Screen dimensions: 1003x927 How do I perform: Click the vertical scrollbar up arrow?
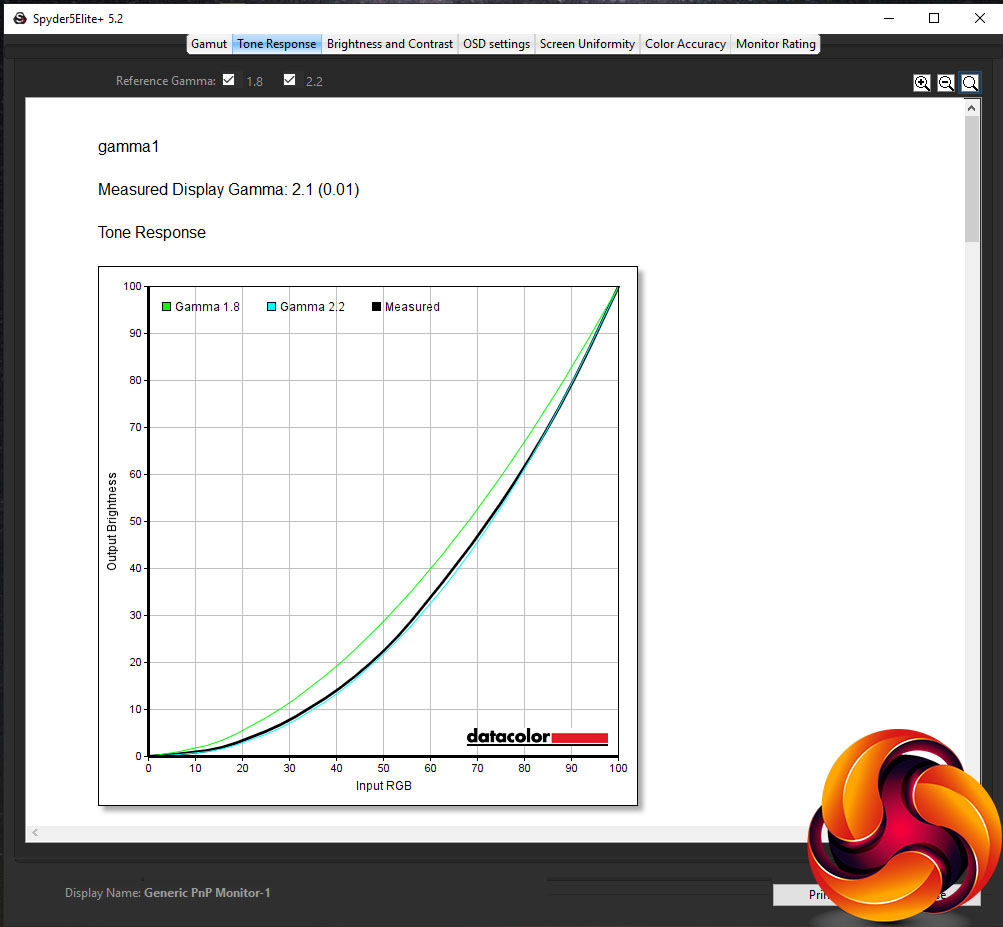pyautogui.click(x=972, y=108)
